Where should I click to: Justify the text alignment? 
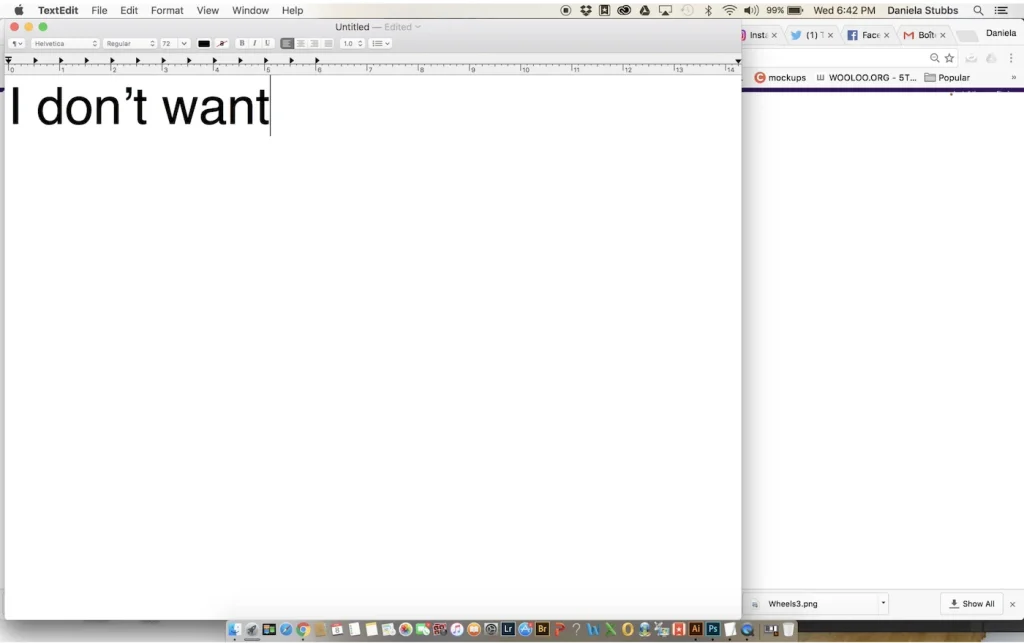click(328, 44)
